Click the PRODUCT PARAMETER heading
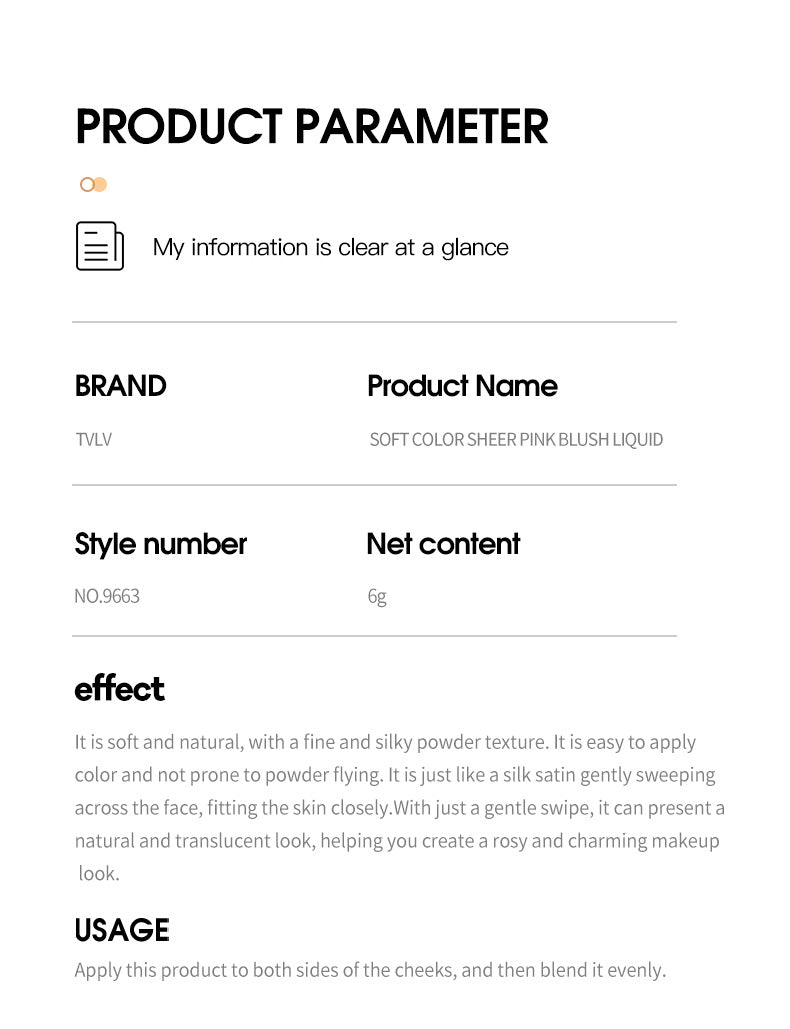This screenshot has height=1029, width=790. [312, 127]
